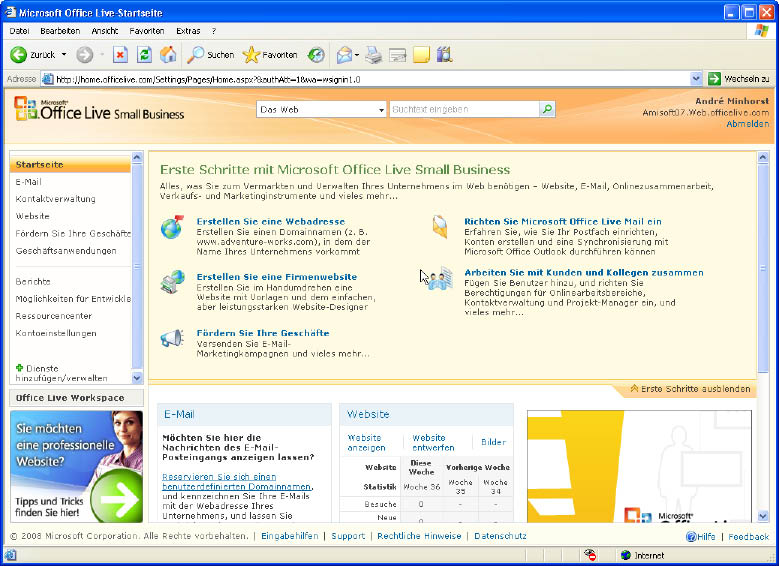Click the green search magnifier button
779x566 pixels.
547,109
